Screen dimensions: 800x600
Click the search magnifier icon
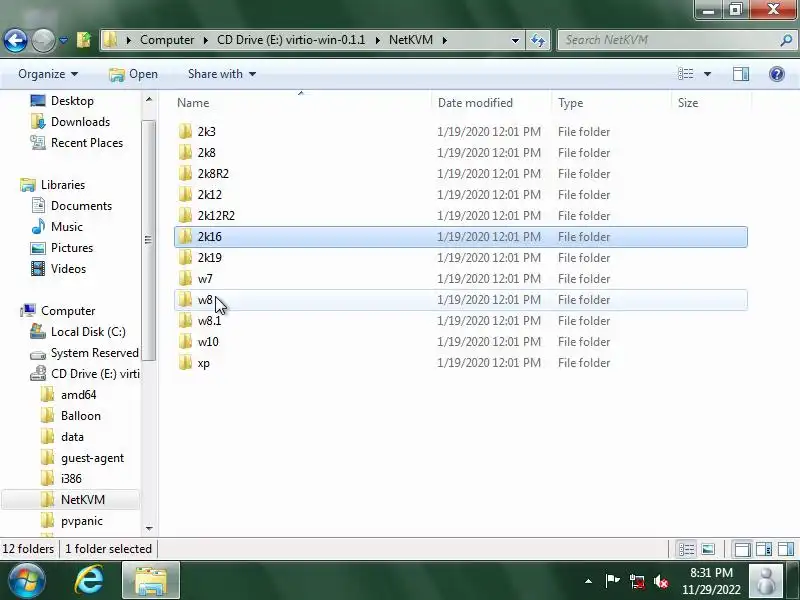pos(786,40)
